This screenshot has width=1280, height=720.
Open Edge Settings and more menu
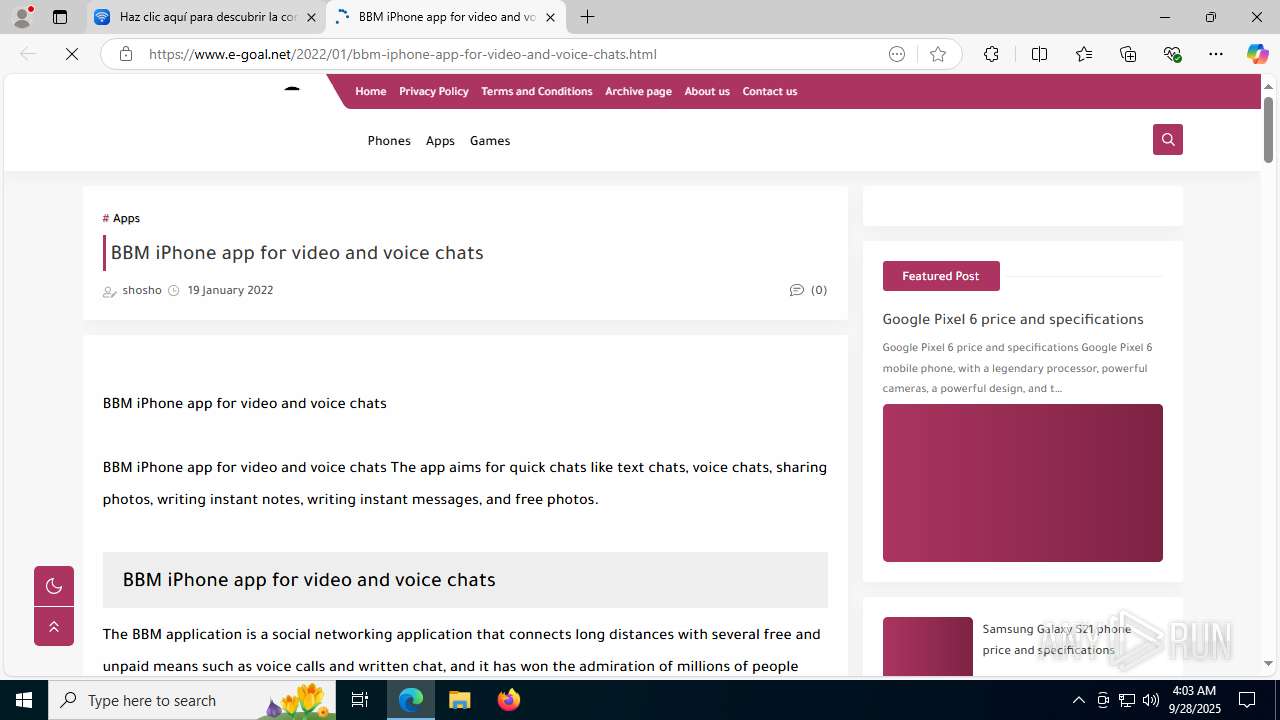click(x=1216, y=54)
